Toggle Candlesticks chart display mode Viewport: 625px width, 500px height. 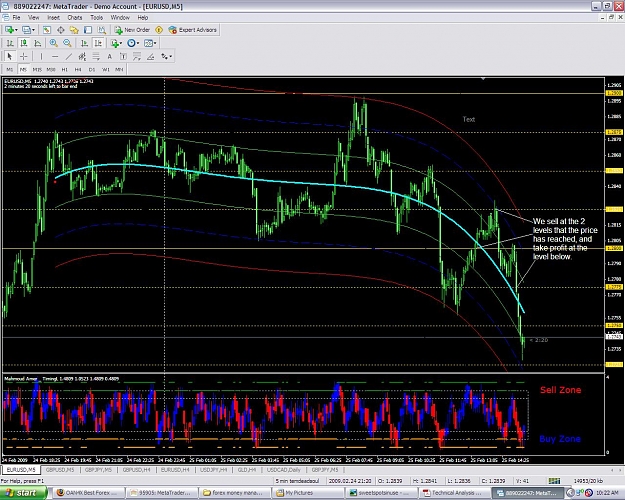pos(24,43)
